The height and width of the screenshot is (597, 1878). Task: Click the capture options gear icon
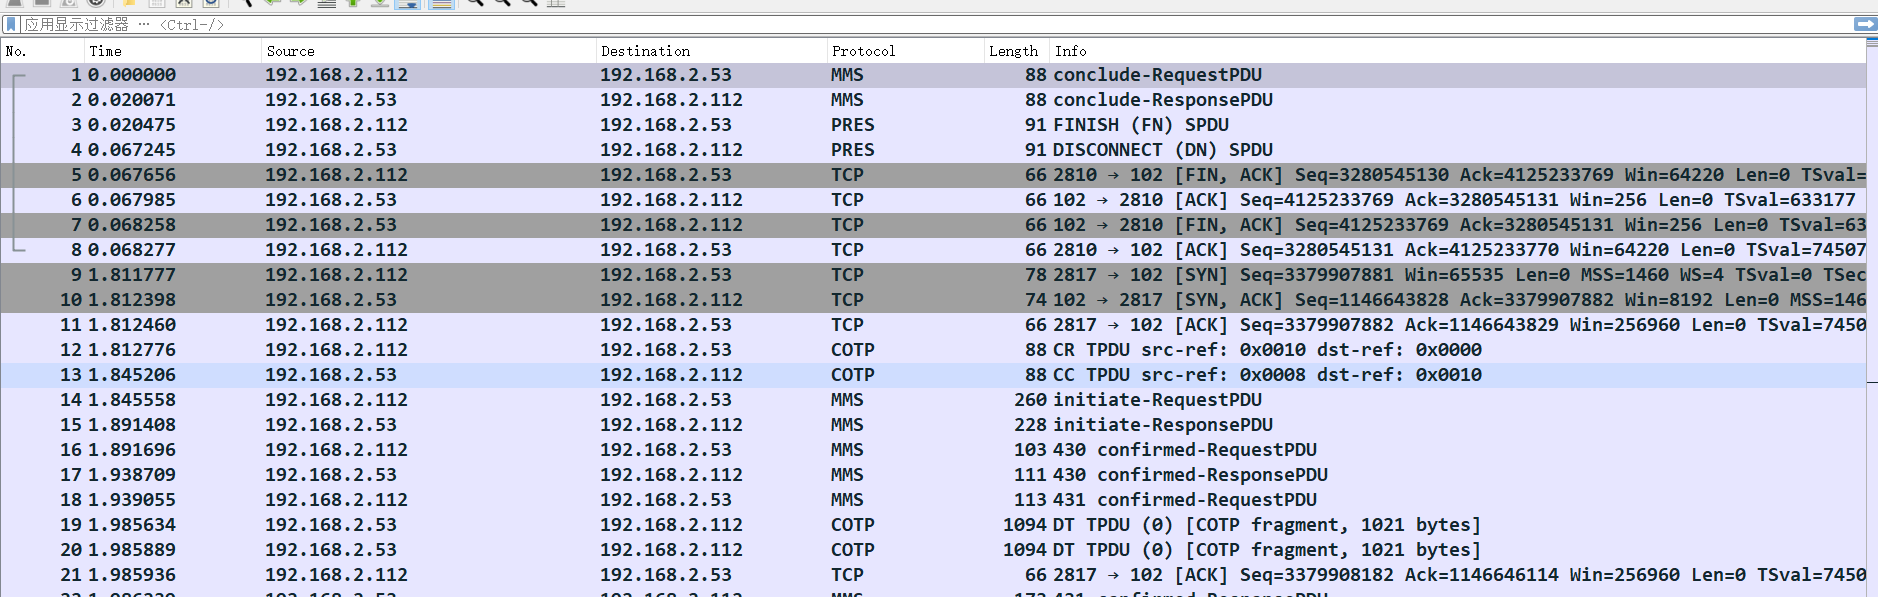[96, 3]
